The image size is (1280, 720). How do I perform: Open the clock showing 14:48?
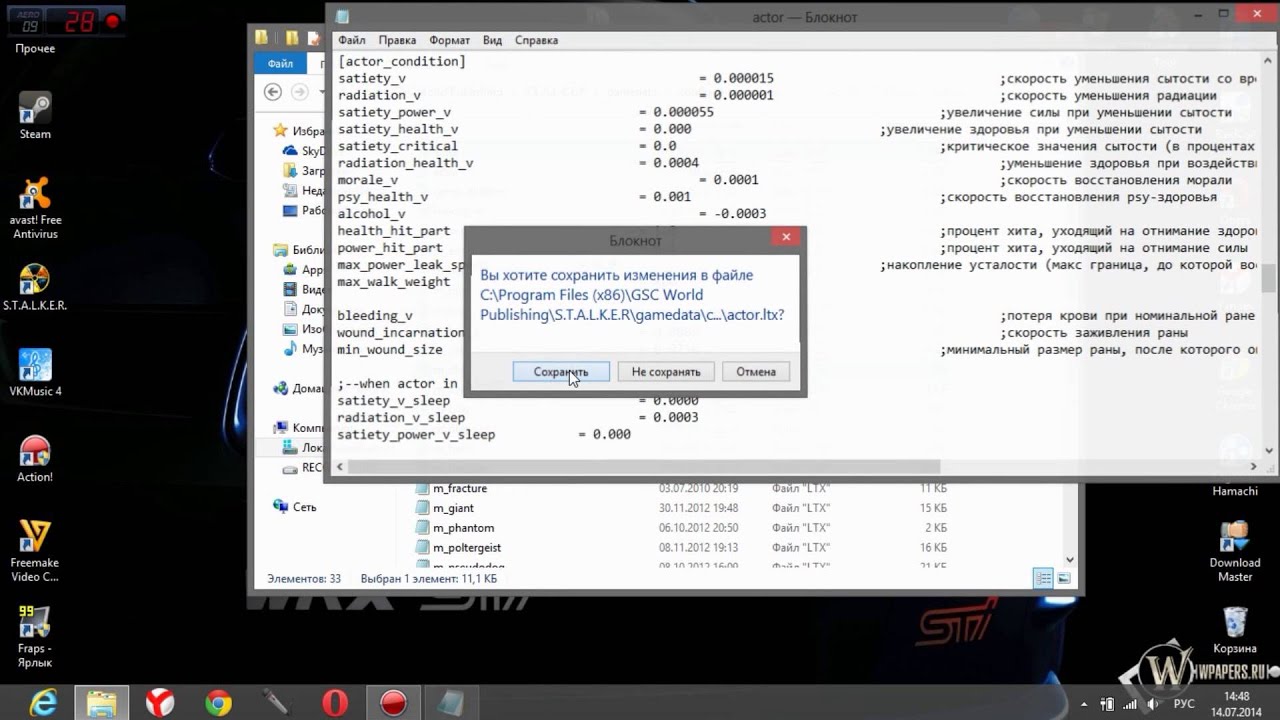click(x=1237, y=703)
